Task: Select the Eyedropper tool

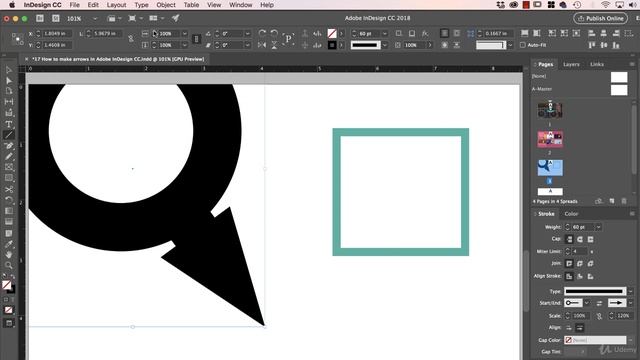Action: 9,244
